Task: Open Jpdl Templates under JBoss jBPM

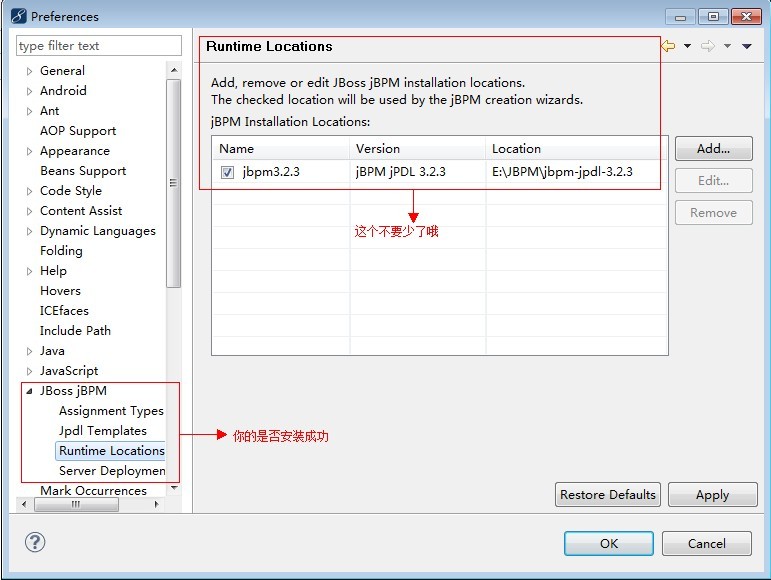Action: pos(102,431)
